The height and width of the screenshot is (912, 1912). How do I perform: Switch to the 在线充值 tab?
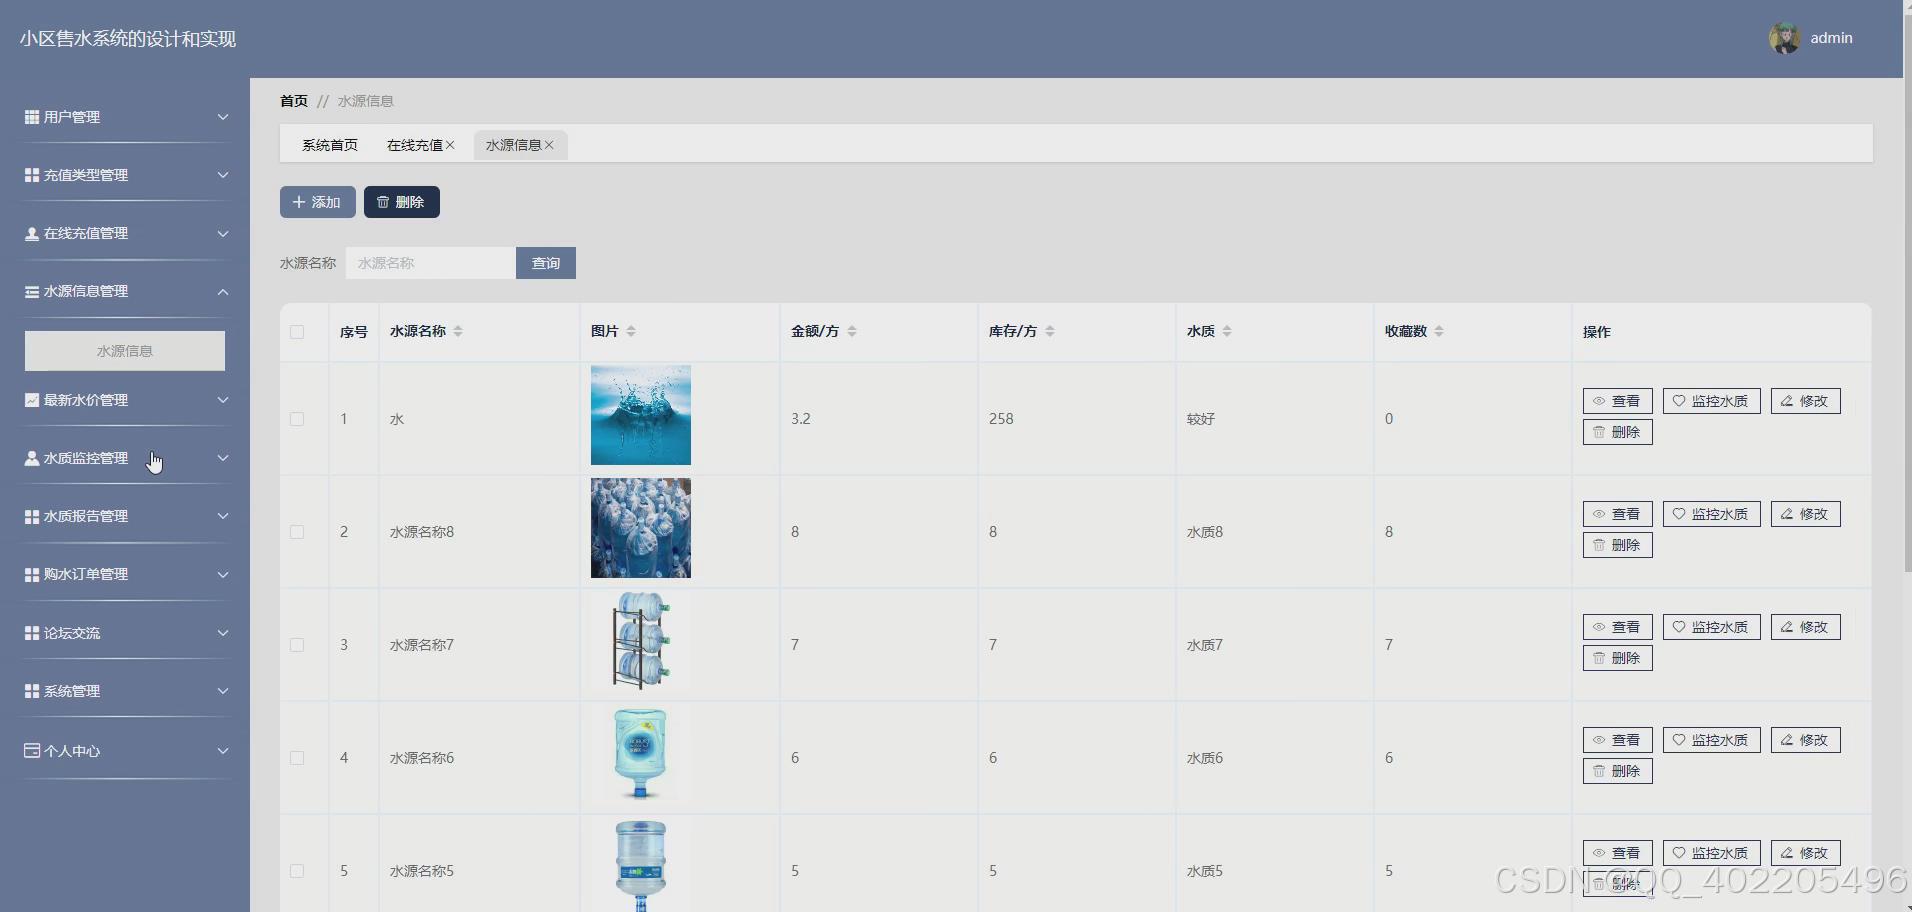point(415,145)
